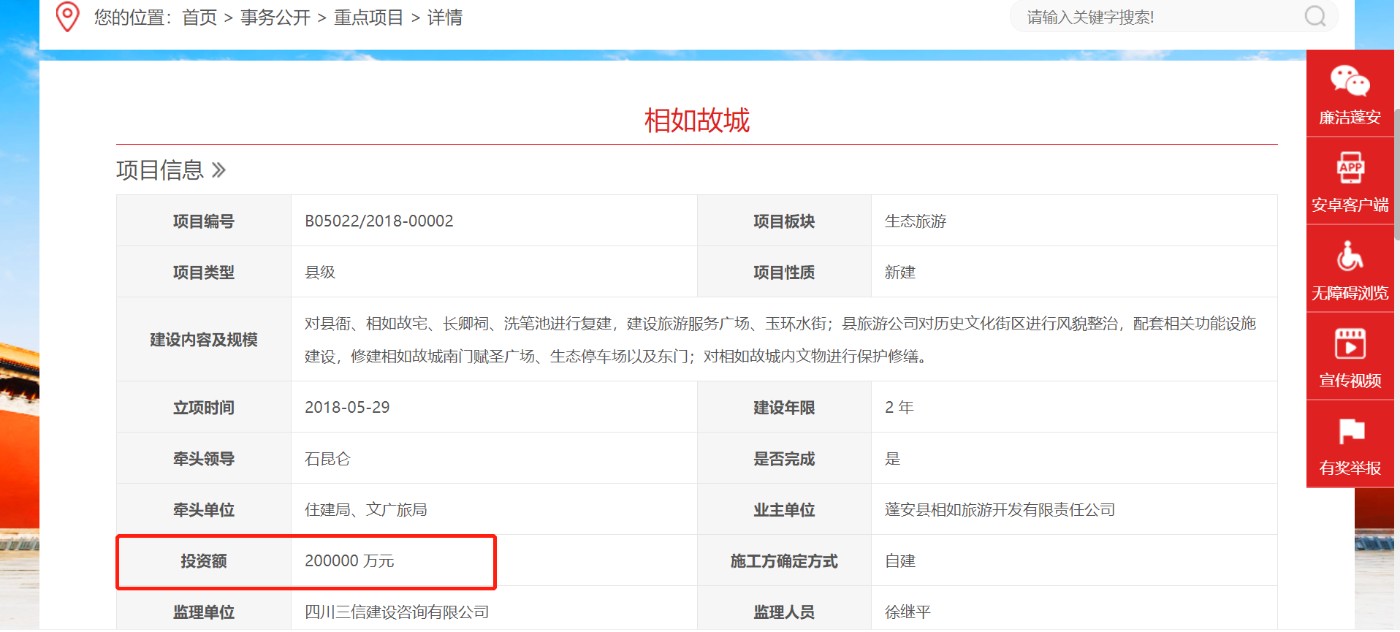
Task: Open 事务公开 breadcrumb link
Action: (x=275, y=18)
